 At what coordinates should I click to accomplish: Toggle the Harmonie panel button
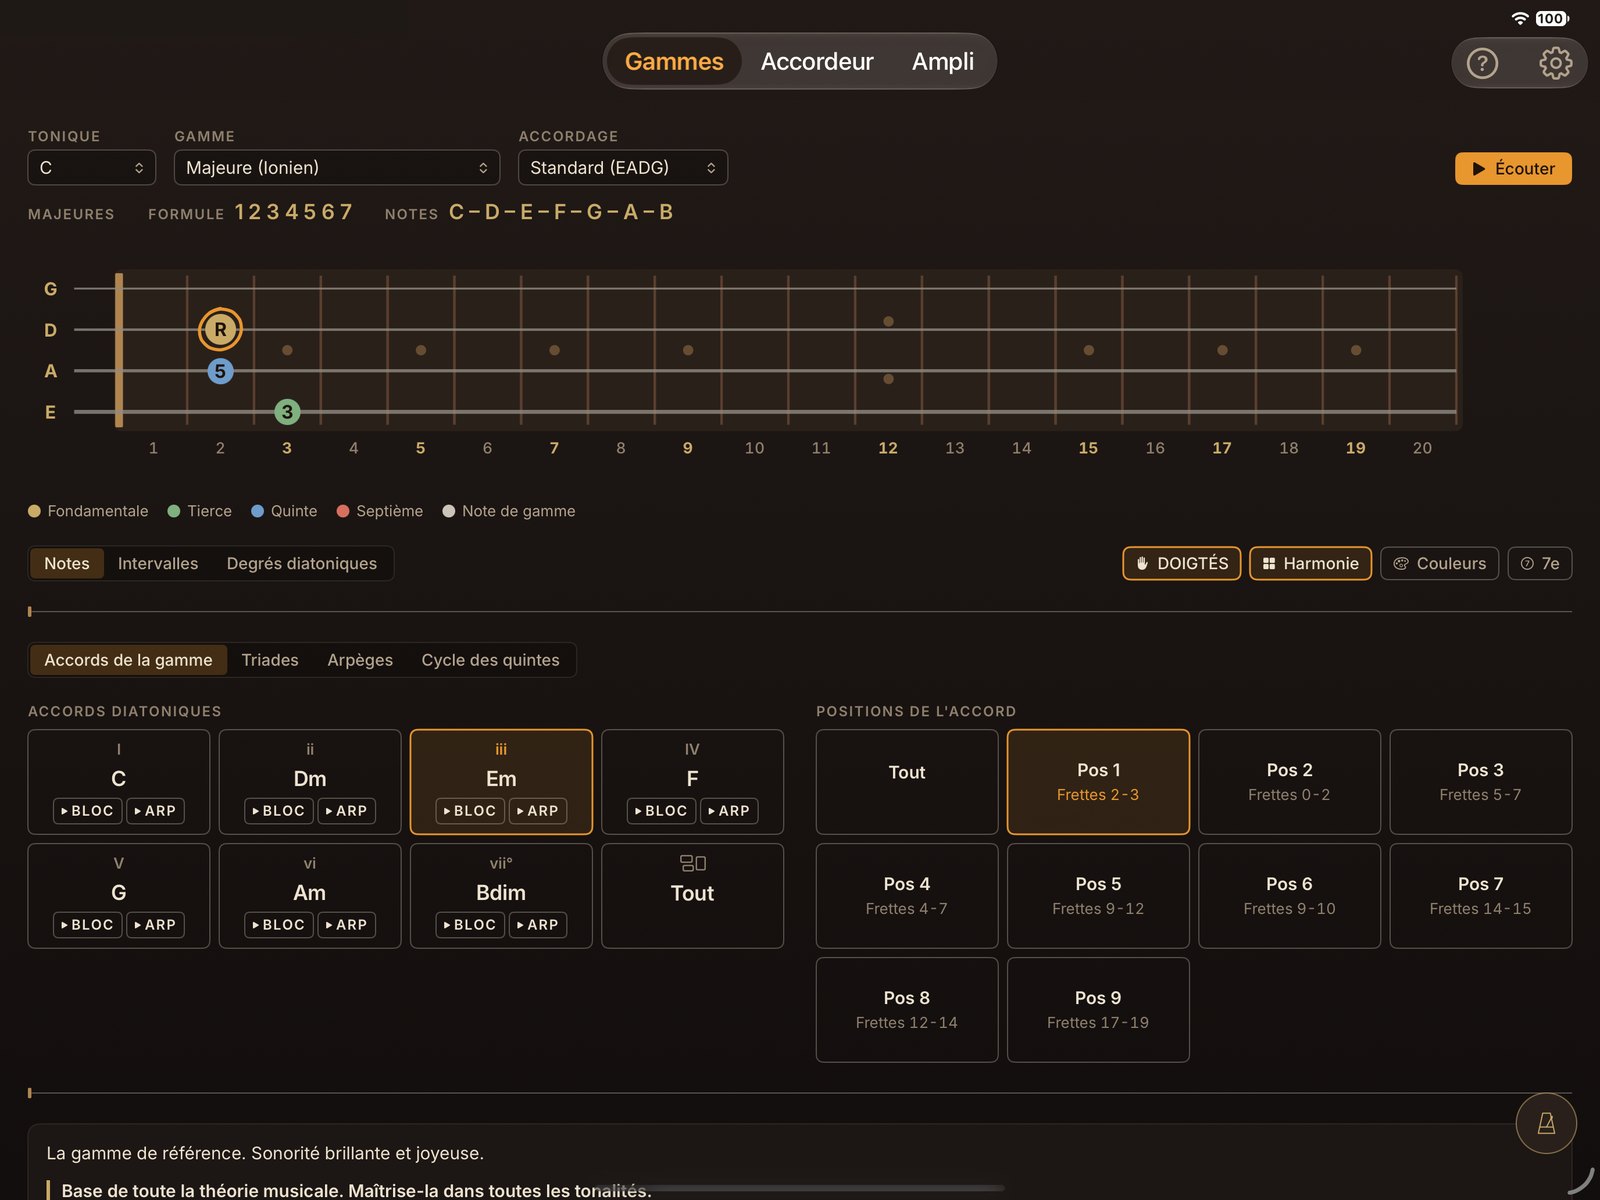coord(1310,563)
